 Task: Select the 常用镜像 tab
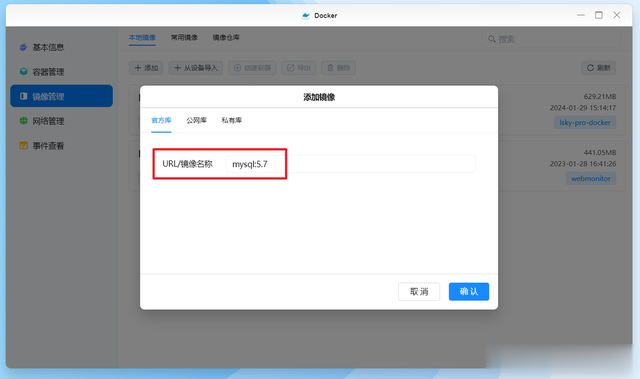(x=184, y=38)
